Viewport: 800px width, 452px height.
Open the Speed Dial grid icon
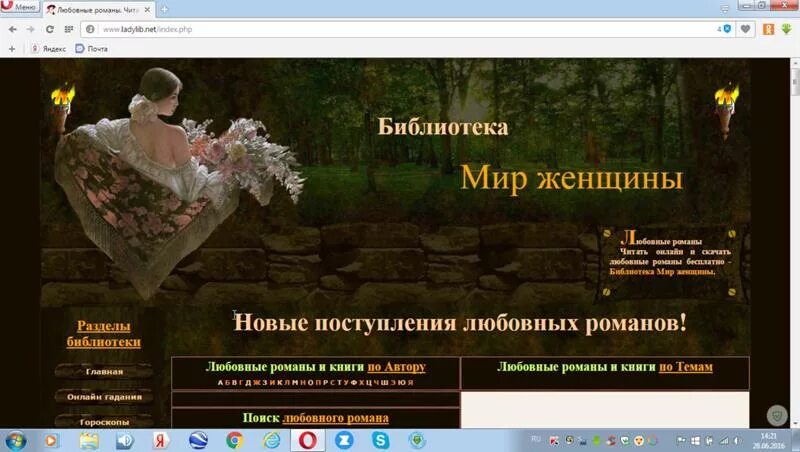pos(69,30)
